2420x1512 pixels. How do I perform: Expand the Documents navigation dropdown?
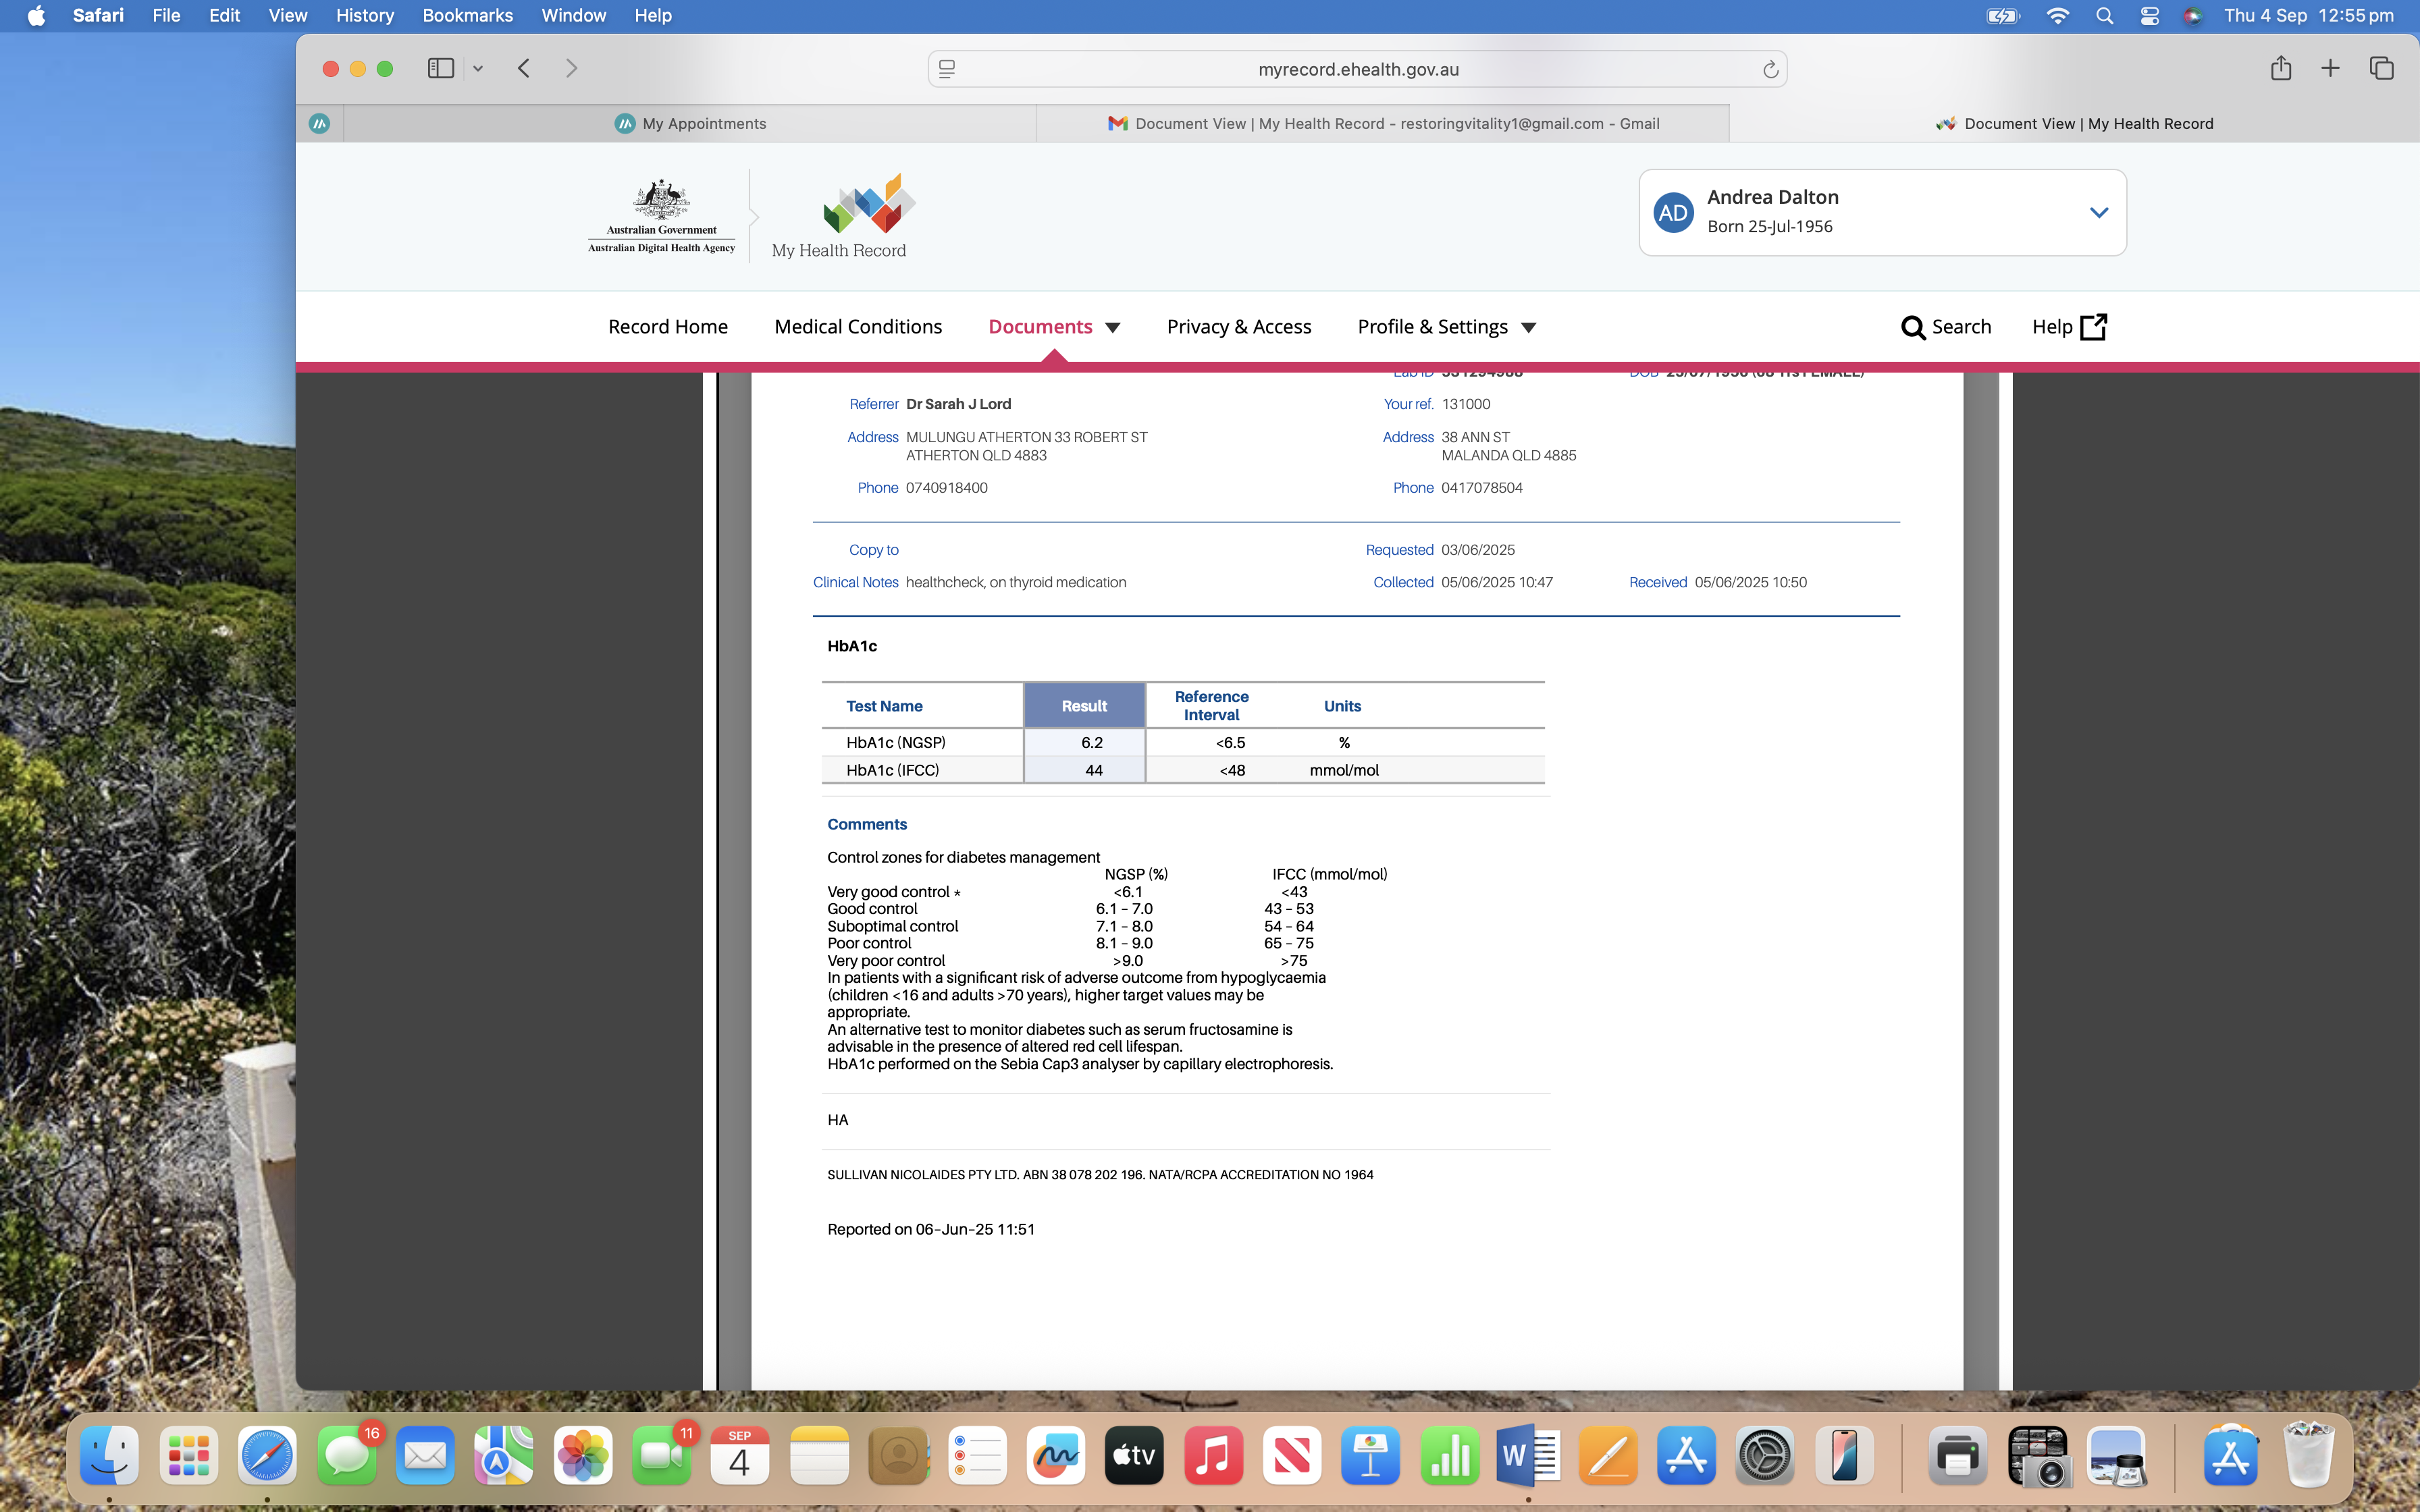tap(1112, 328)
